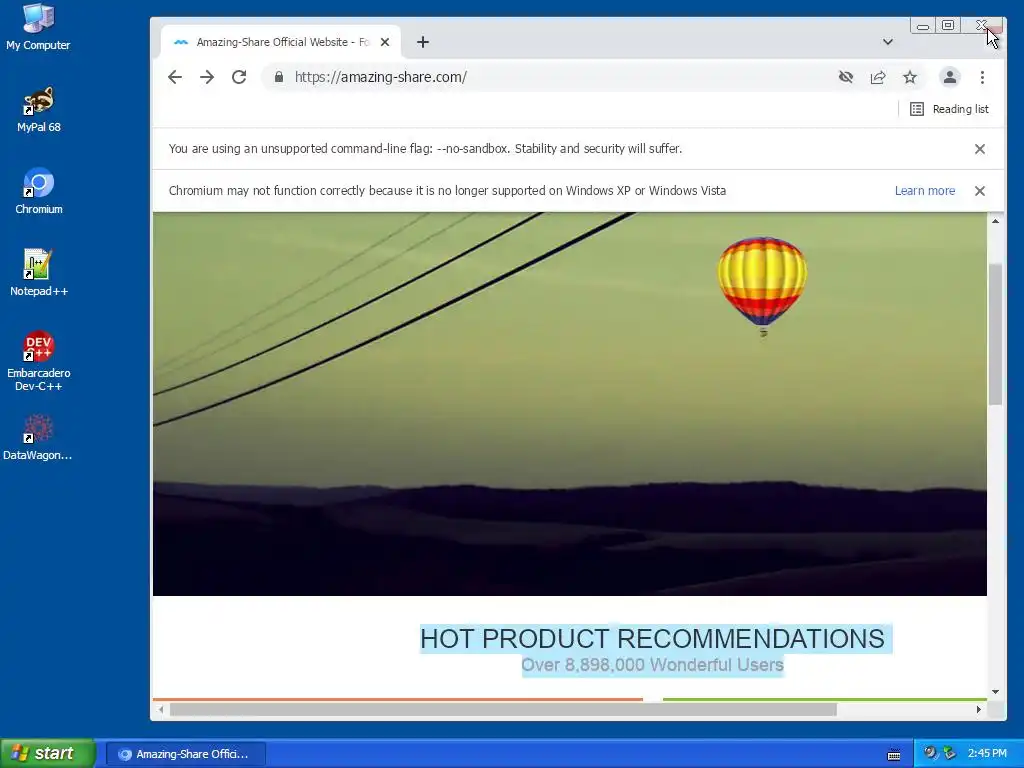1024x768 pixels.
Task: Click the scroll-down arrow of the page
Action: pos(995,692)
